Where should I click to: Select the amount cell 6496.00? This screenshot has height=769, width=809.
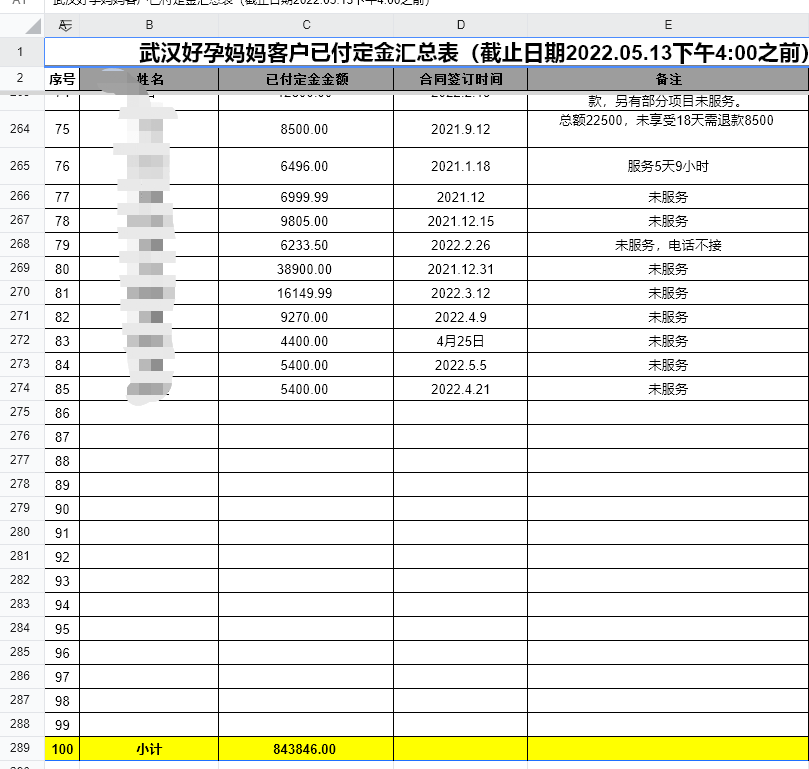point(306,166)
